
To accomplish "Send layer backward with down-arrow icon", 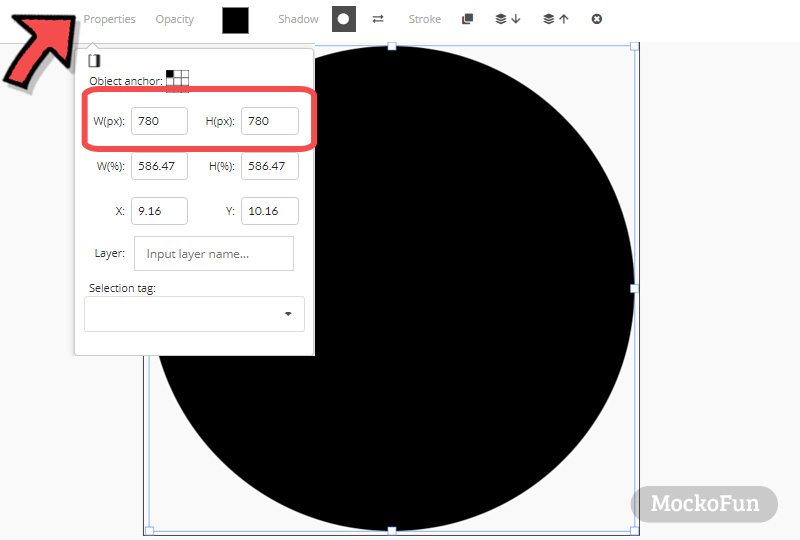I will point(508,19).
